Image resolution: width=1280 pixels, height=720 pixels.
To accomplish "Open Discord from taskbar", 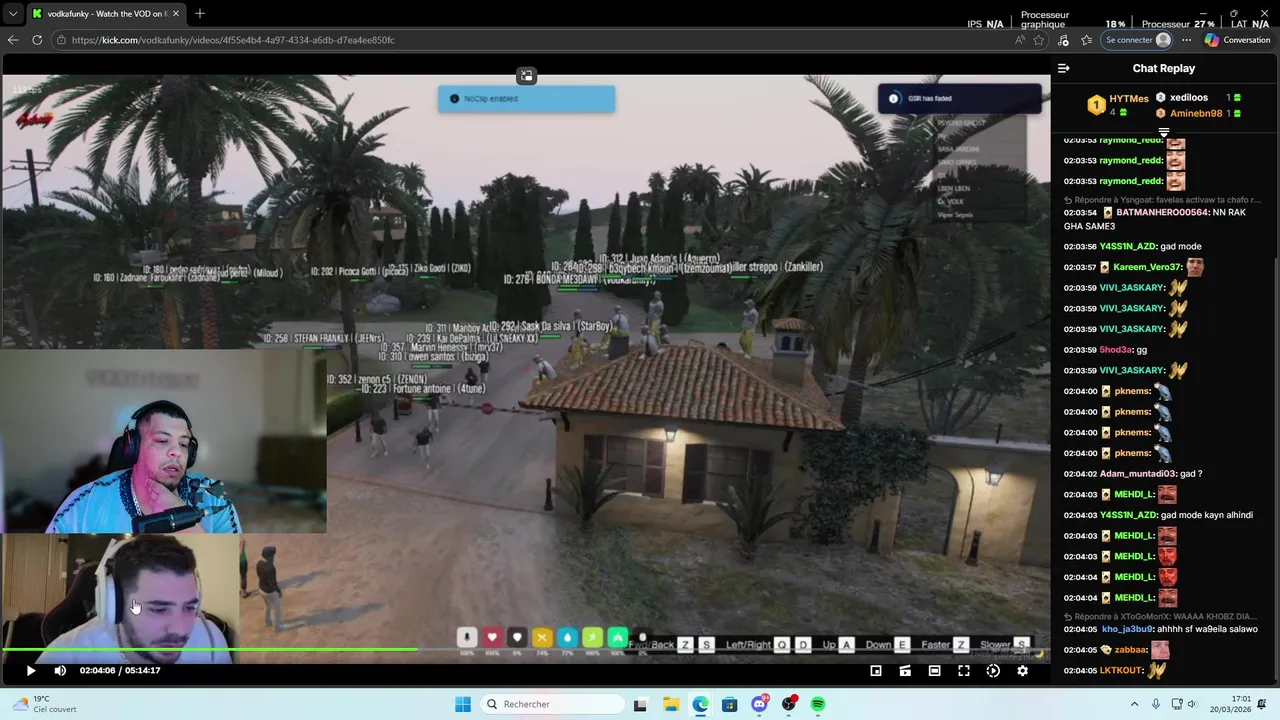I will click(760, 704).
